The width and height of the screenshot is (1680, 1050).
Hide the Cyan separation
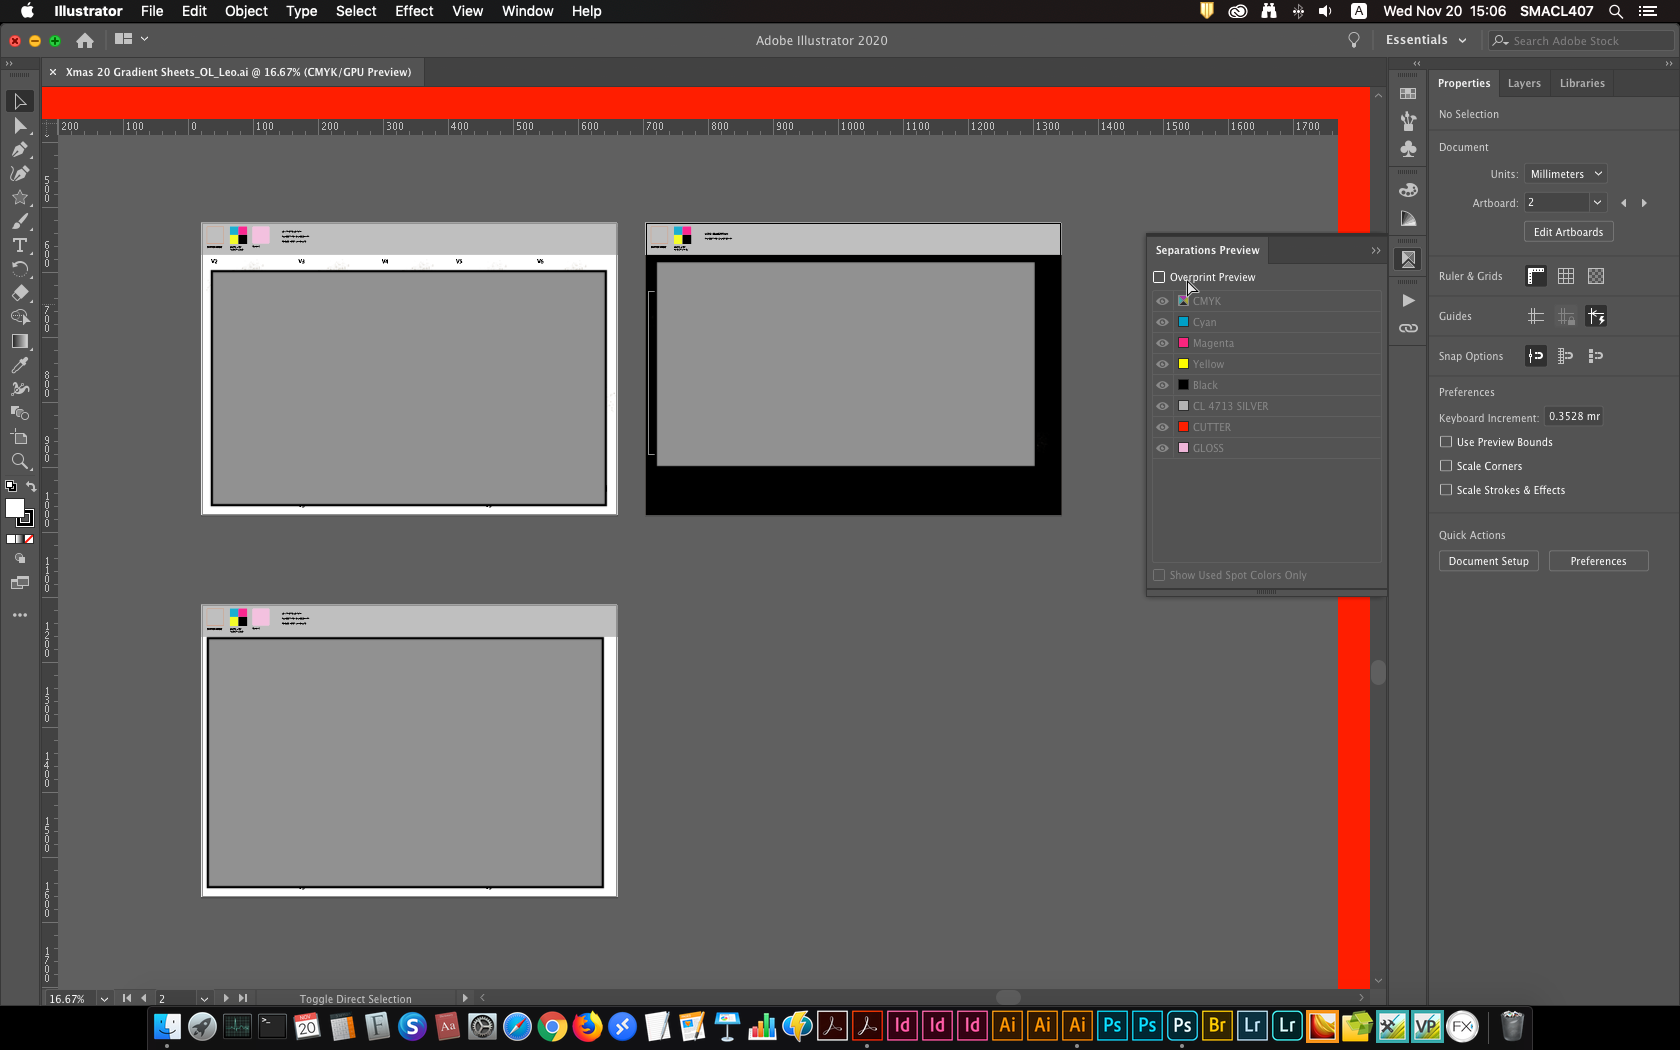click(1162, 322)
